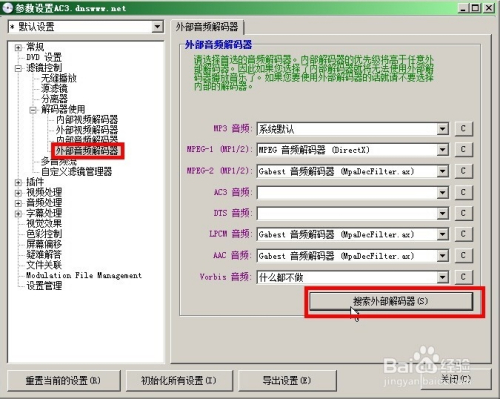Click the 重置当前的设置(R) button
The height and width of the screenshot is (399, 500).
tap(63, 380)
